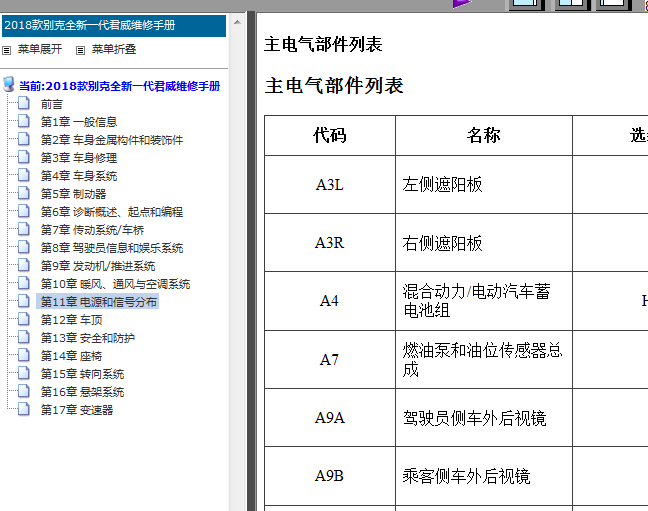The image size is (648, 511).
Task: Click the 乘客侧车外后视镜 cell
Action: (484, 476)
